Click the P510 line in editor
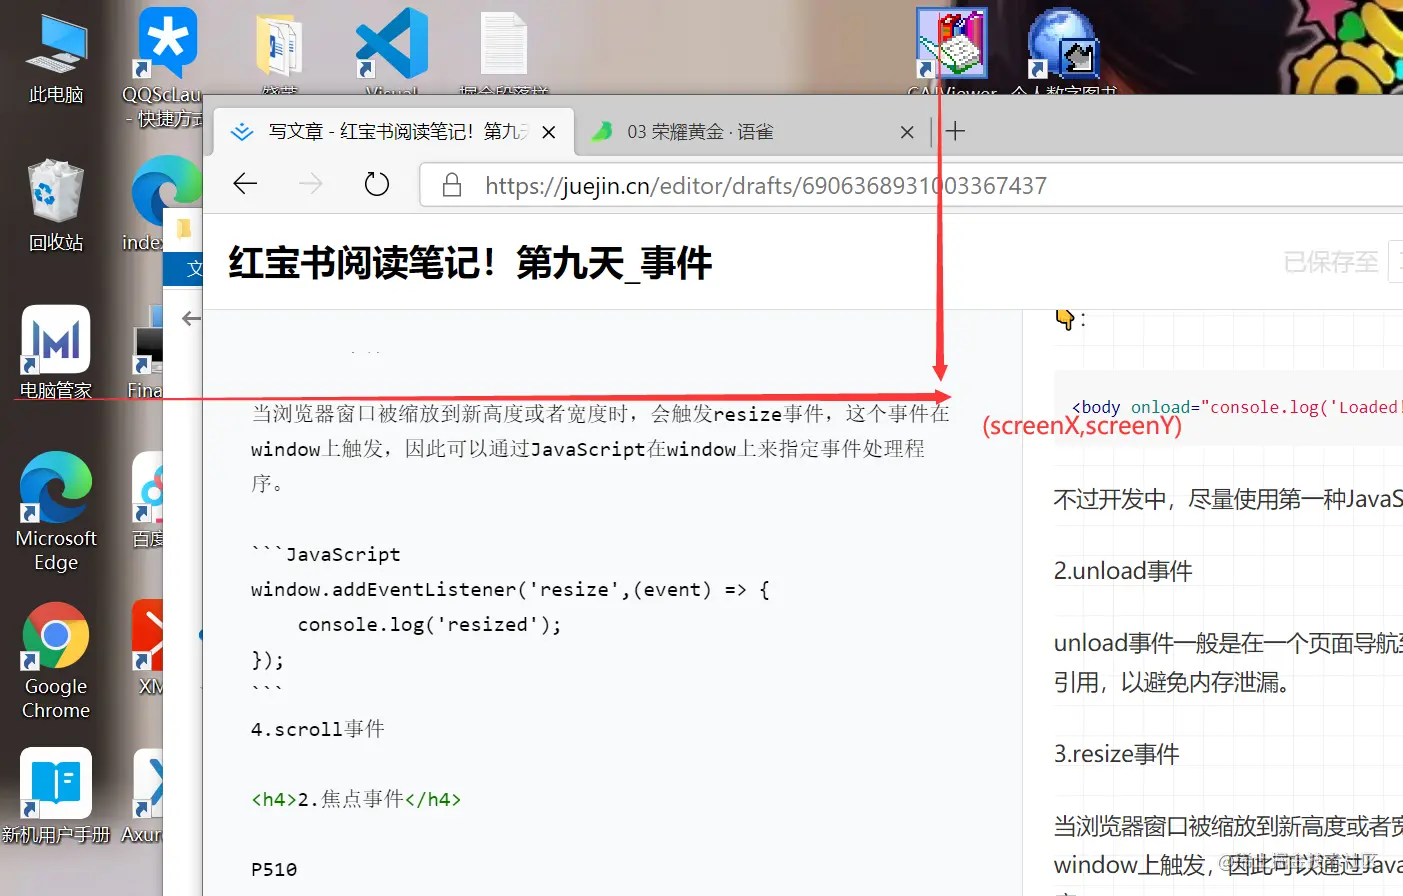Viewport: 1403px width, 896px height. (x=274, y=869)
